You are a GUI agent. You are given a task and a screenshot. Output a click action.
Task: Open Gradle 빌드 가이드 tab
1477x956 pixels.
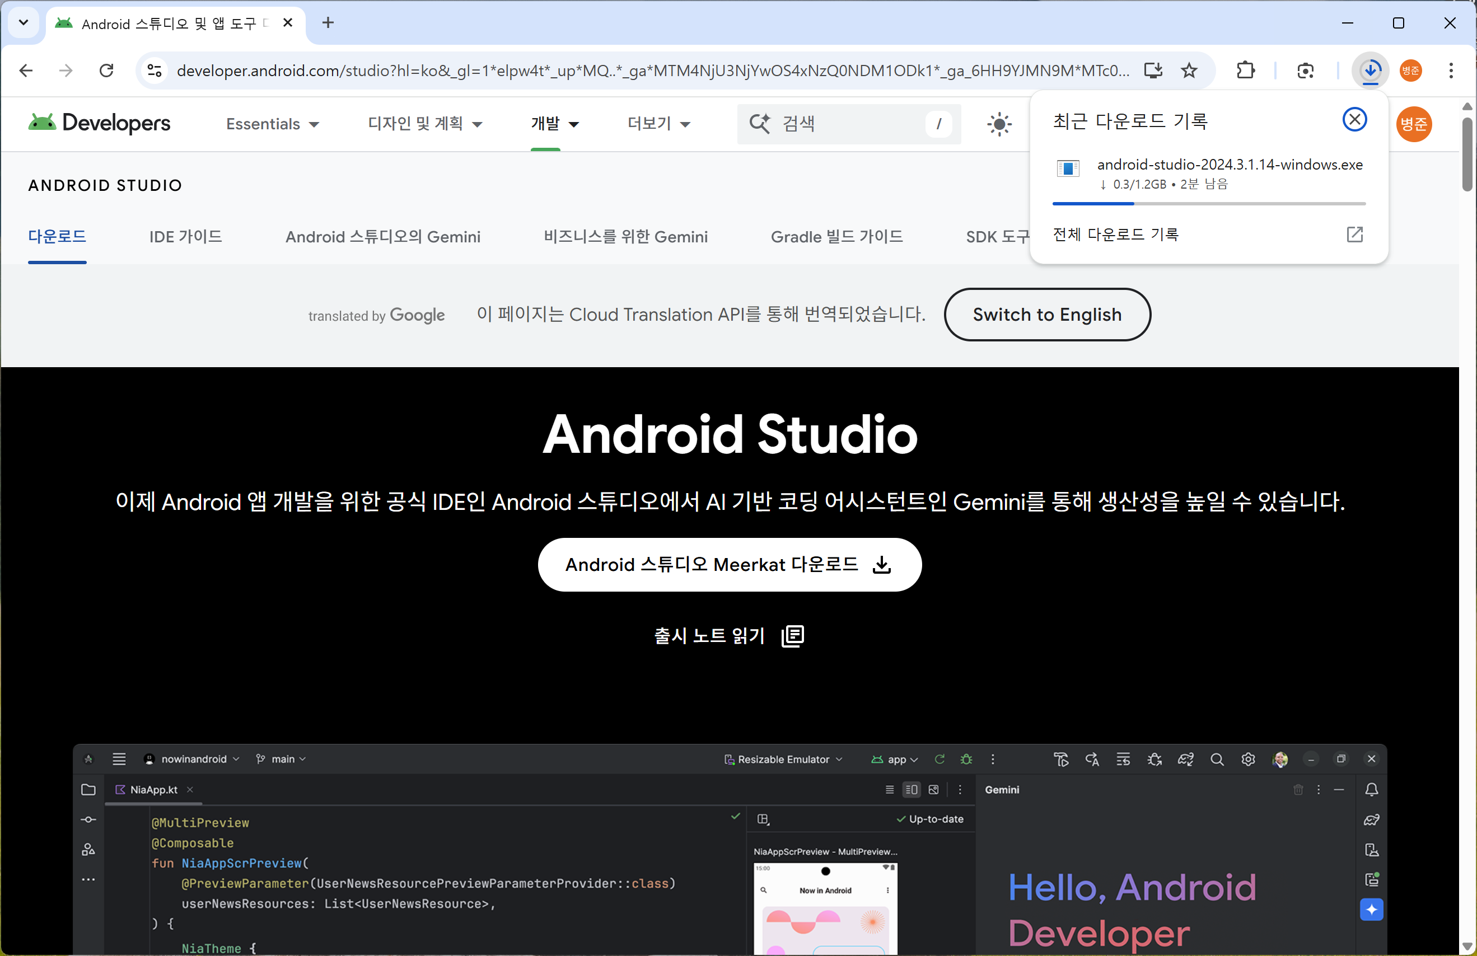pos(837,237)
